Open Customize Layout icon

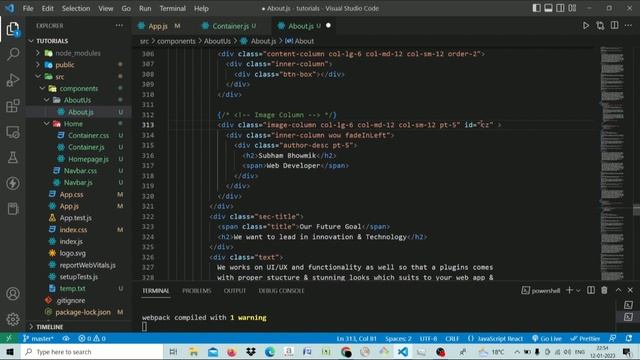[572, 8]
